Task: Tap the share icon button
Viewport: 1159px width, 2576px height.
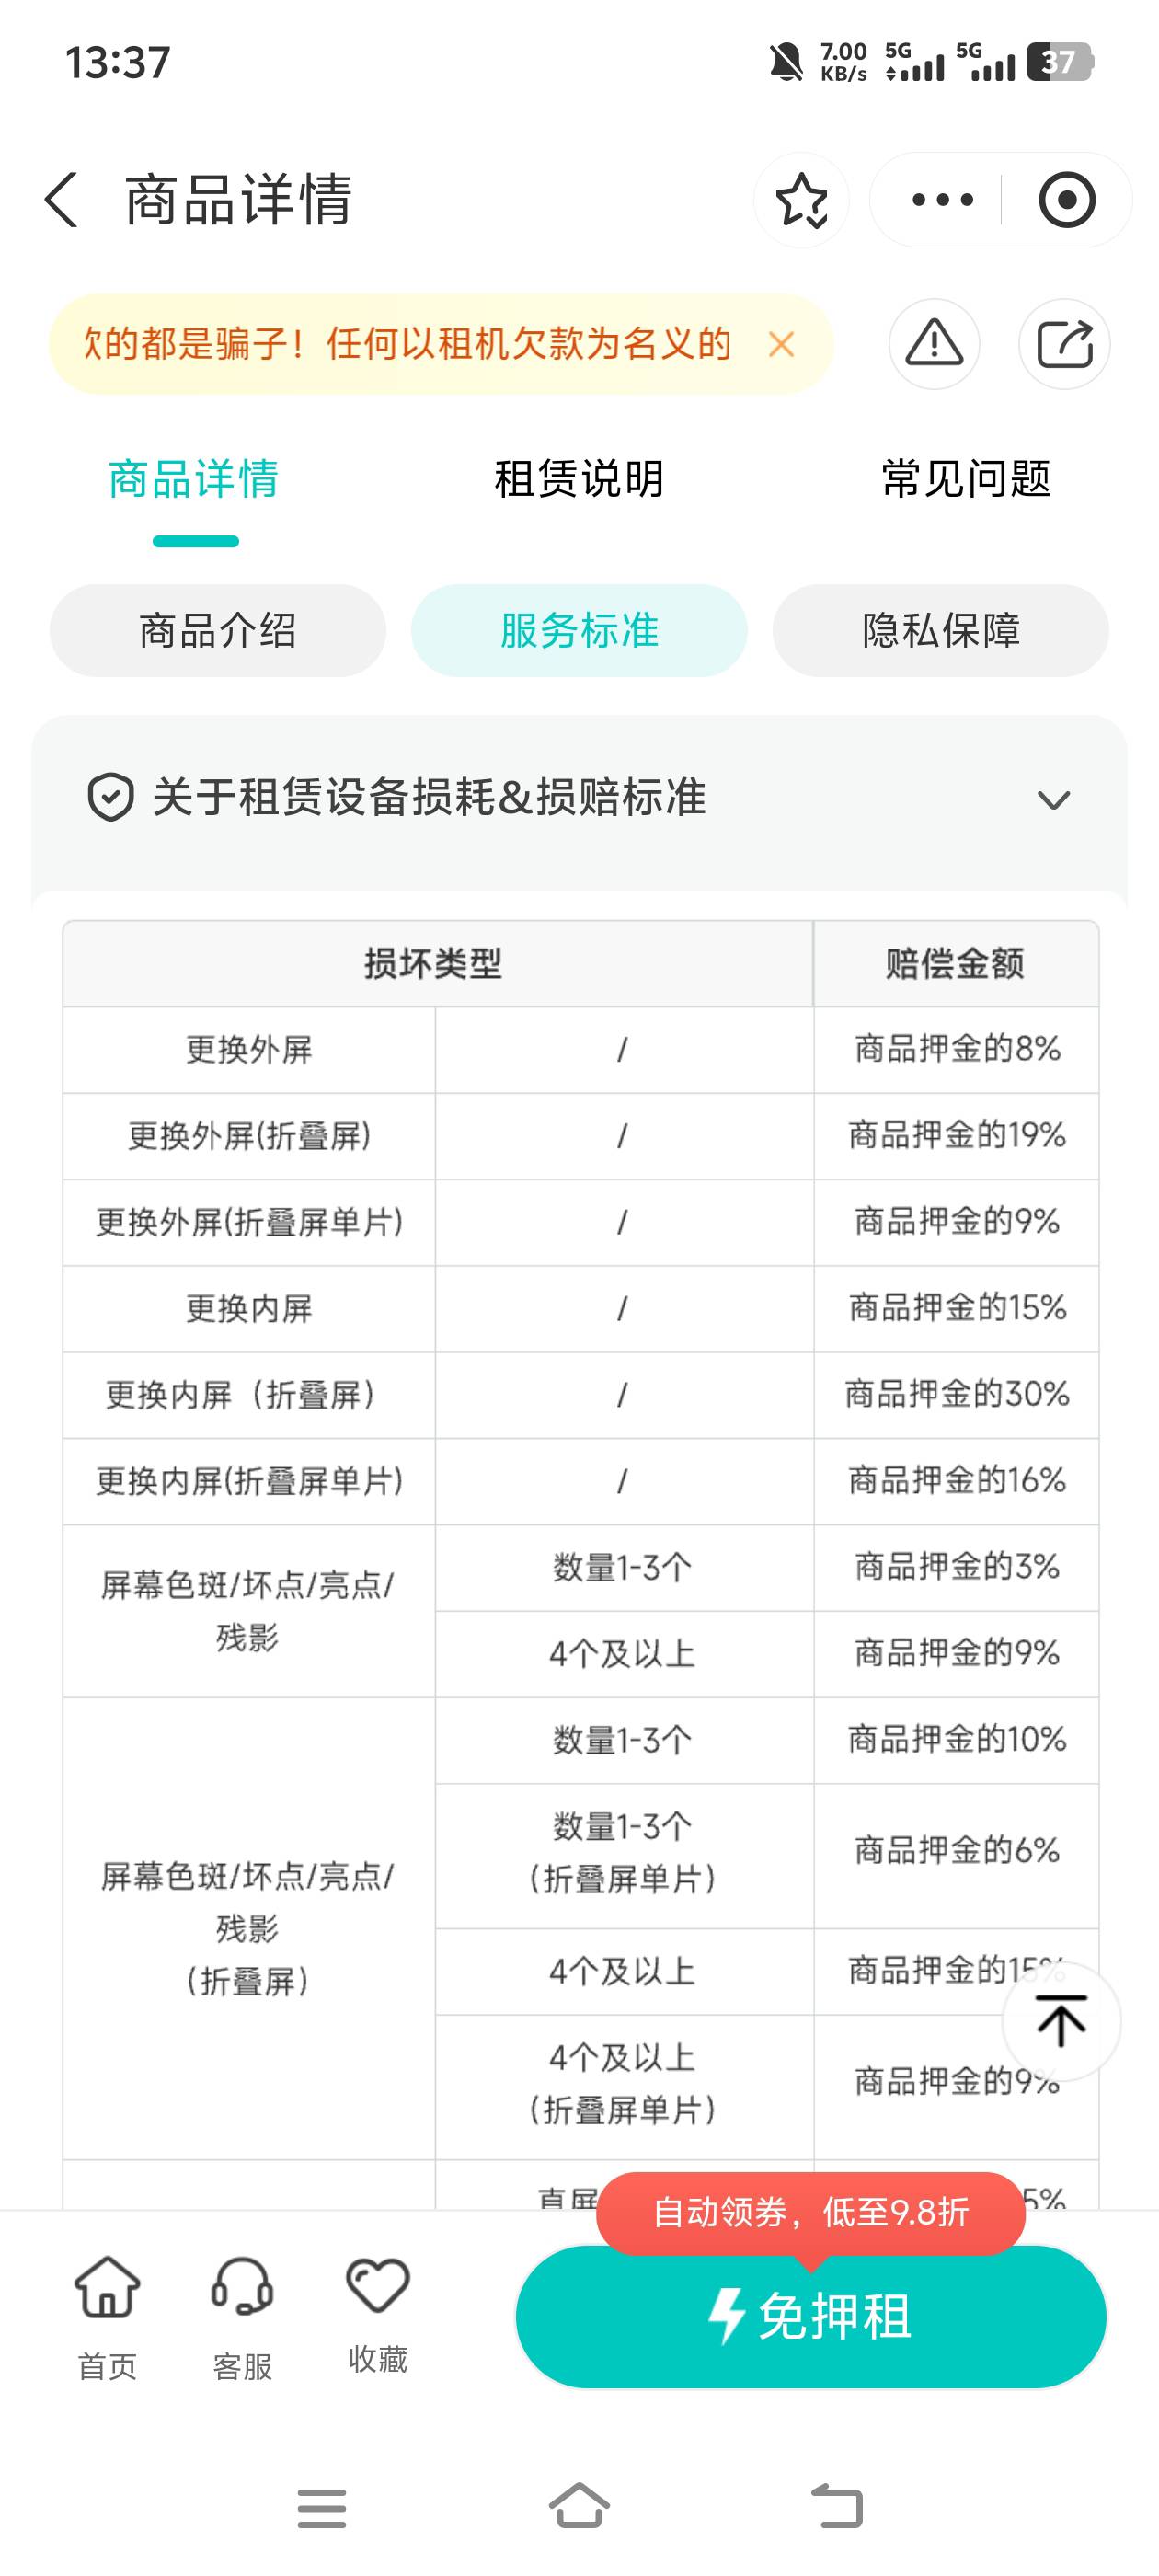Action: [x=1064, y=344]
